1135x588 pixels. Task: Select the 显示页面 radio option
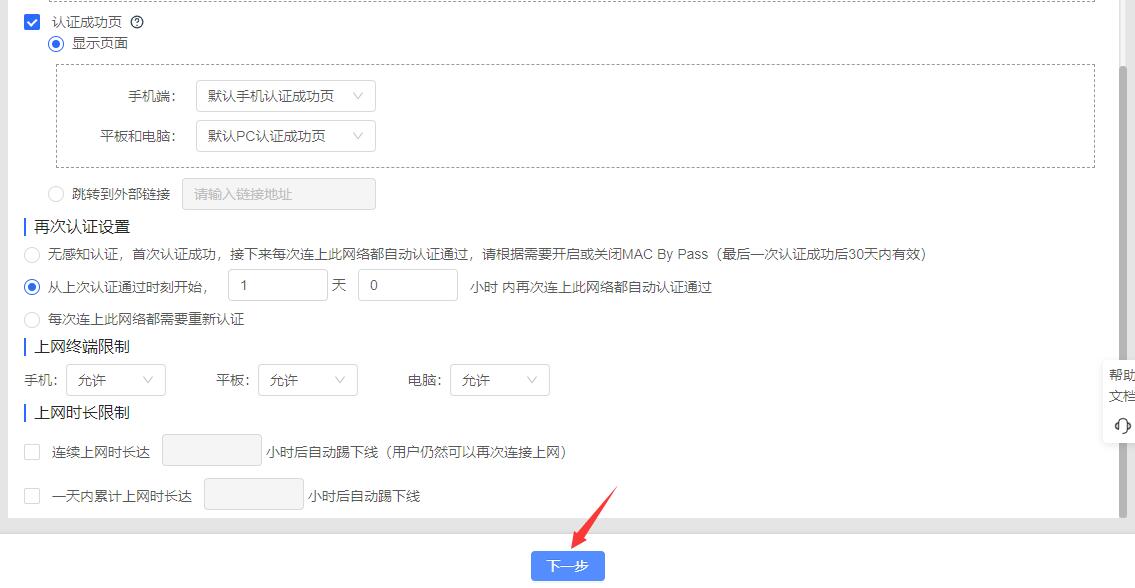pyautogui.click(x=56, y=43)
